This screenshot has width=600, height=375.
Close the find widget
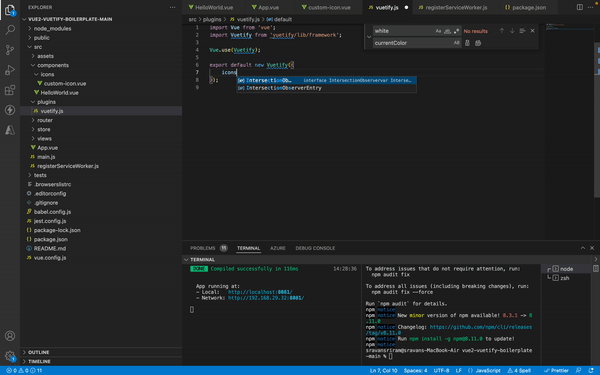532,31
